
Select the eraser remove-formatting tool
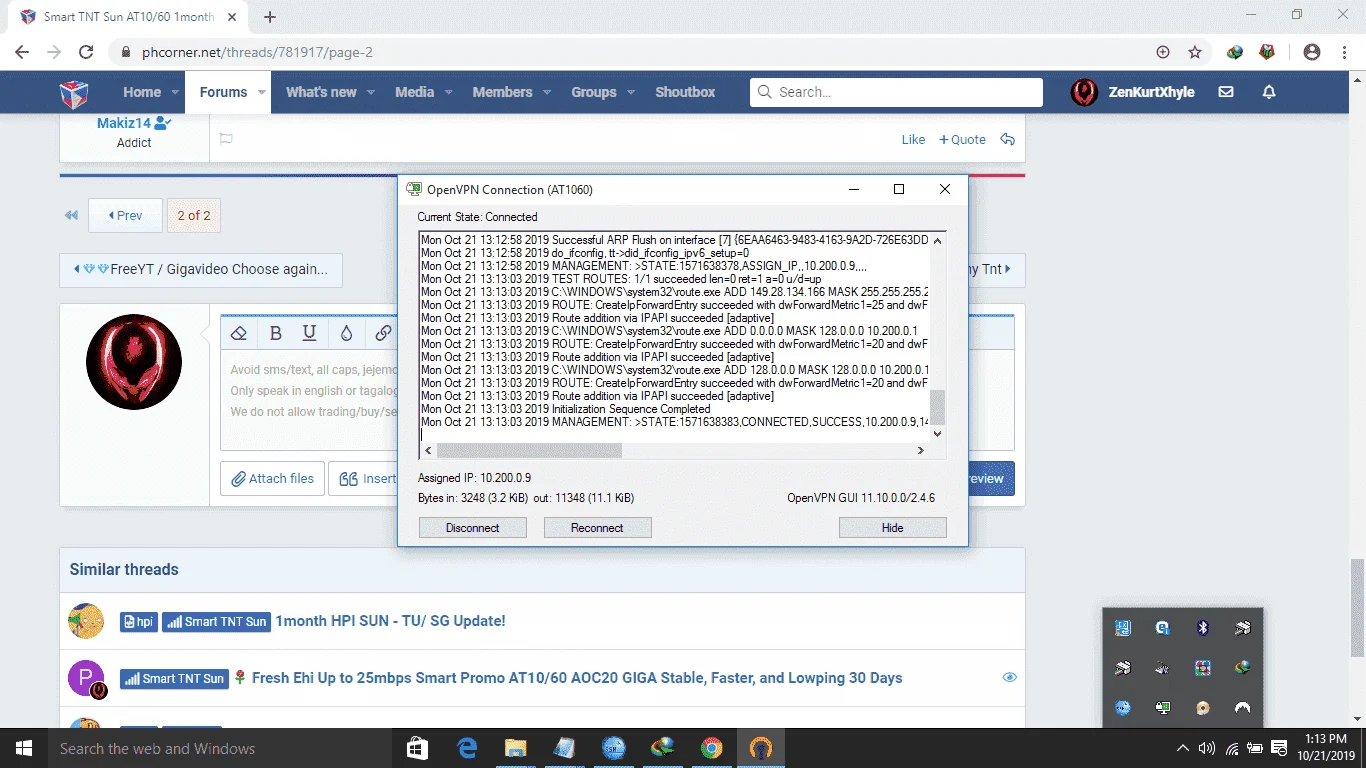click(238, 333)
